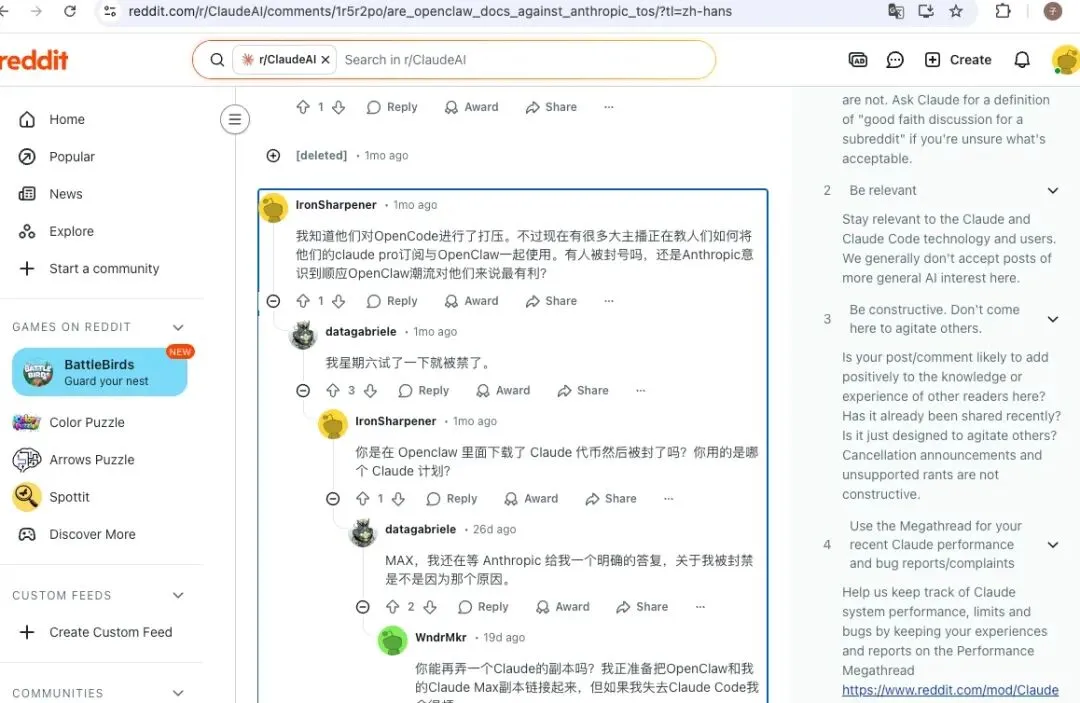
Task: Open site info icon in address bar
Action: [110, 11]
